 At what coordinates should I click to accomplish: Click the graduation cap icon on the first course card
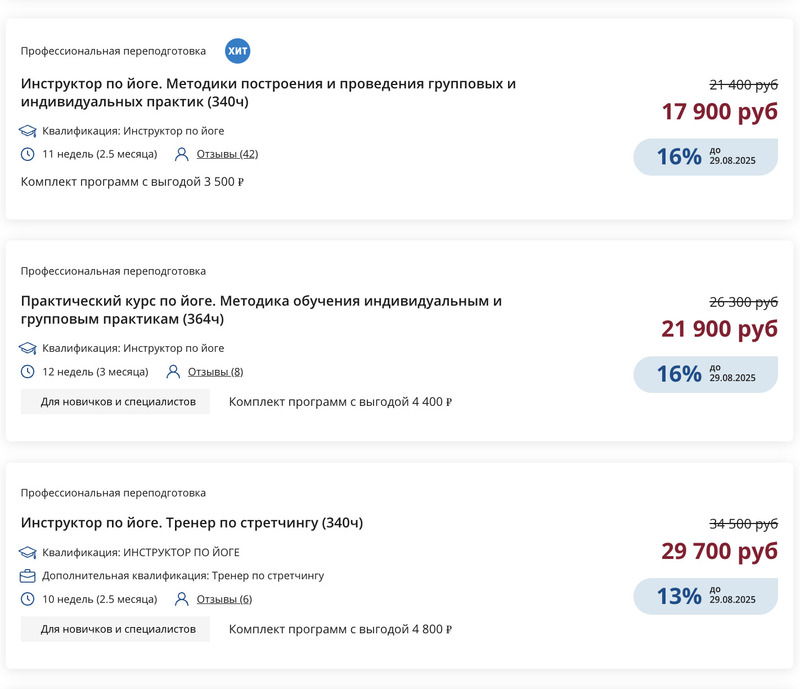pyautogui.click(x=27, y=130)
